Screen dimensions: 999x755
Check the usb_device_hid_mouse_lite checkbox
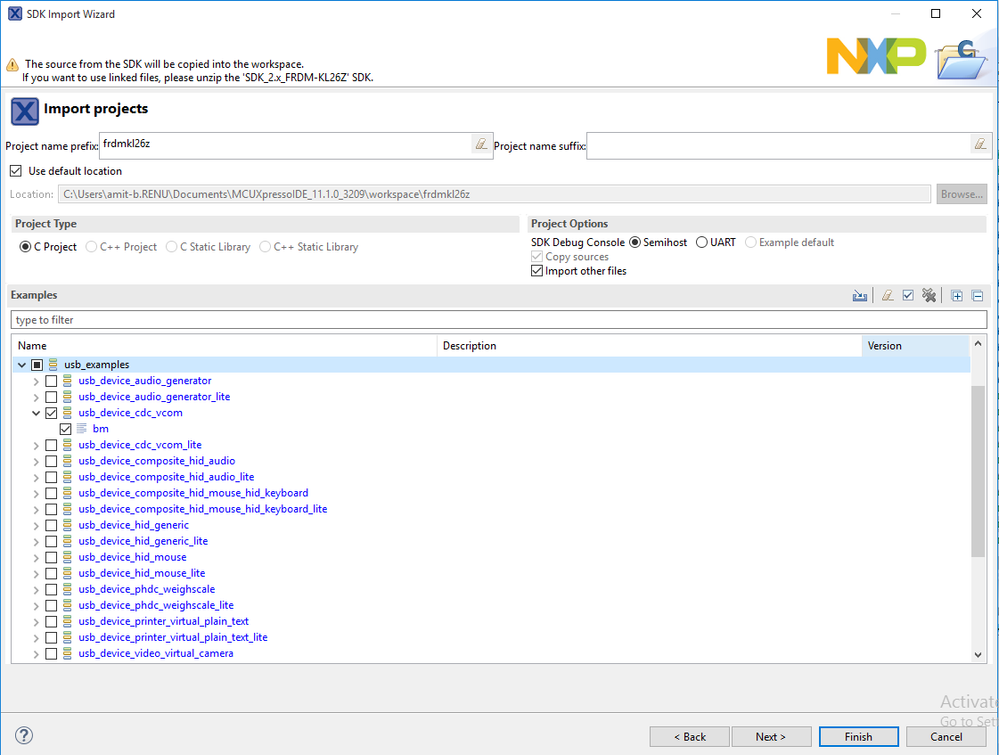tap(51, 573)
